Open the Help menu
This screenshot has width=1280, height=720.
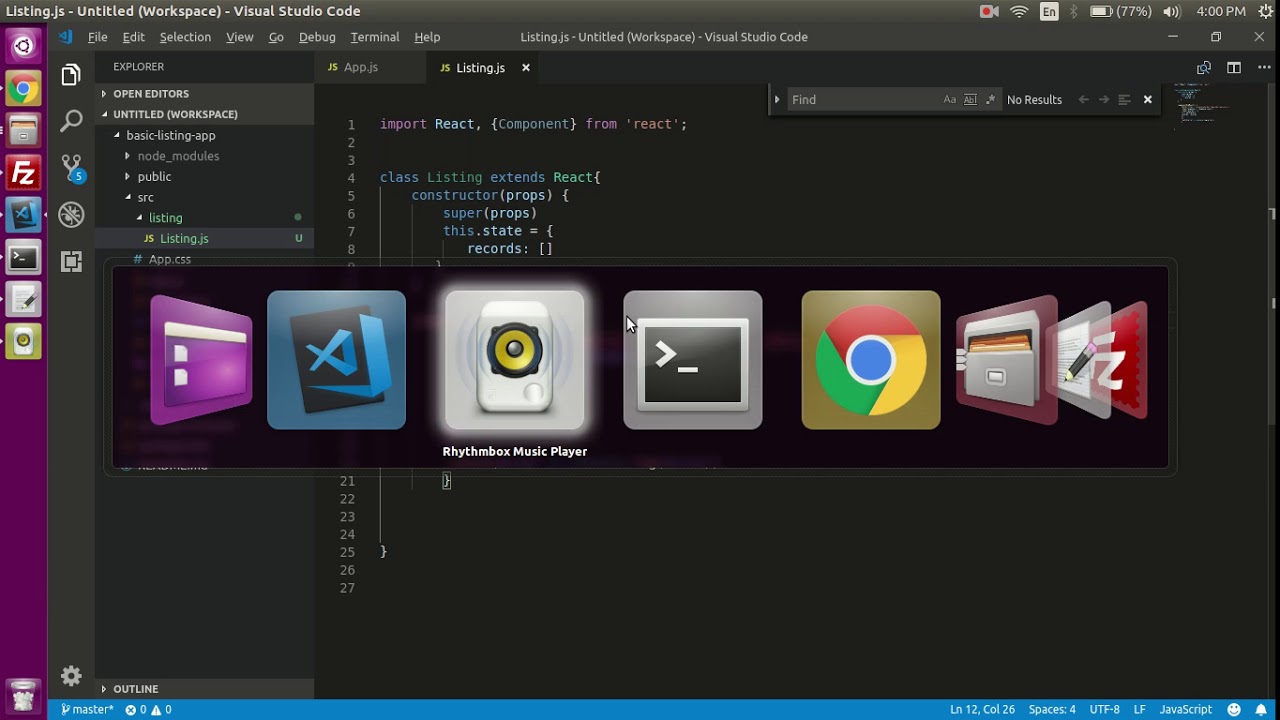click(x=427, y=37)
